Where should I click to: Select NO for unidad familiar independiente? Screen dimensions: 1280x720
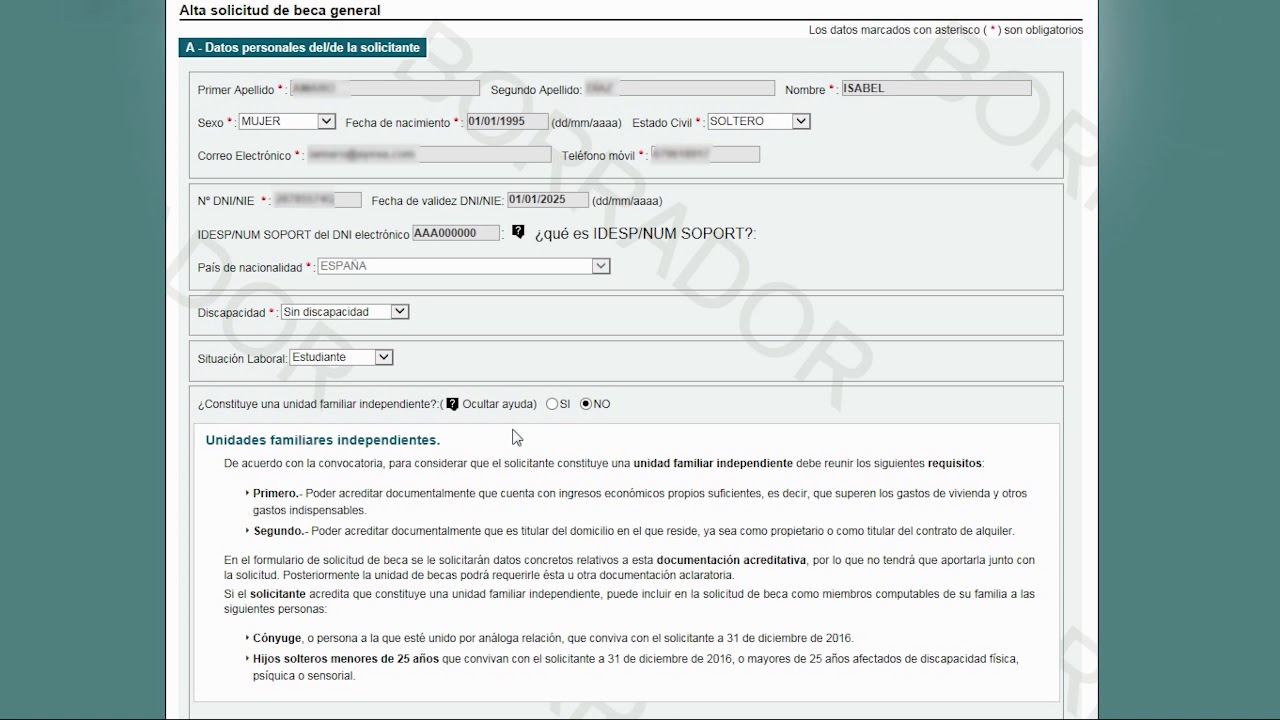[586, 404]
